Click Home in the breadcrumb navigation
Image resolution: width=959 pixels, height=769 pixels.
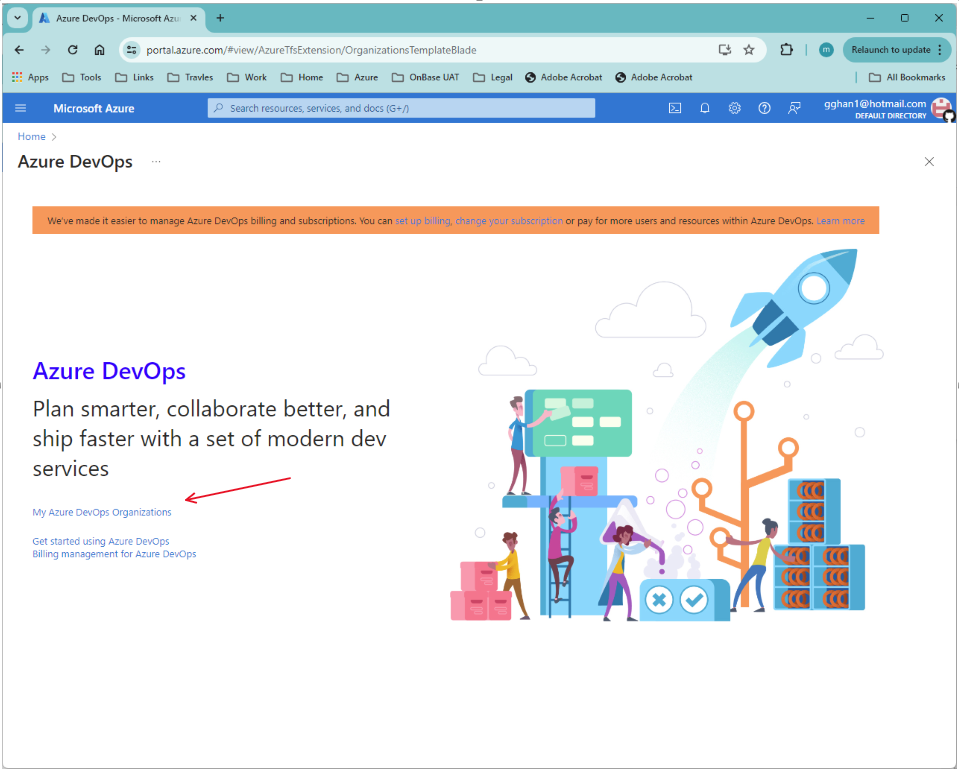pyautogui.click(x=30, y=136)
